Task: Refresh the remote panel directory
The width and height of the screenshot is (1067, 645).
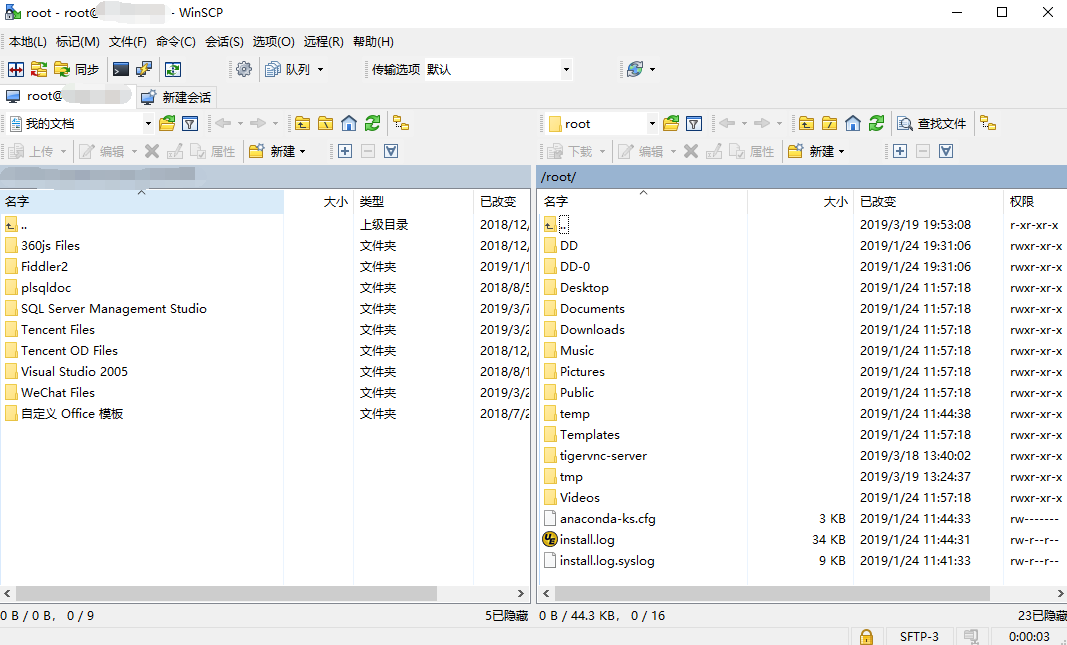Action: (x=877, y=123)
